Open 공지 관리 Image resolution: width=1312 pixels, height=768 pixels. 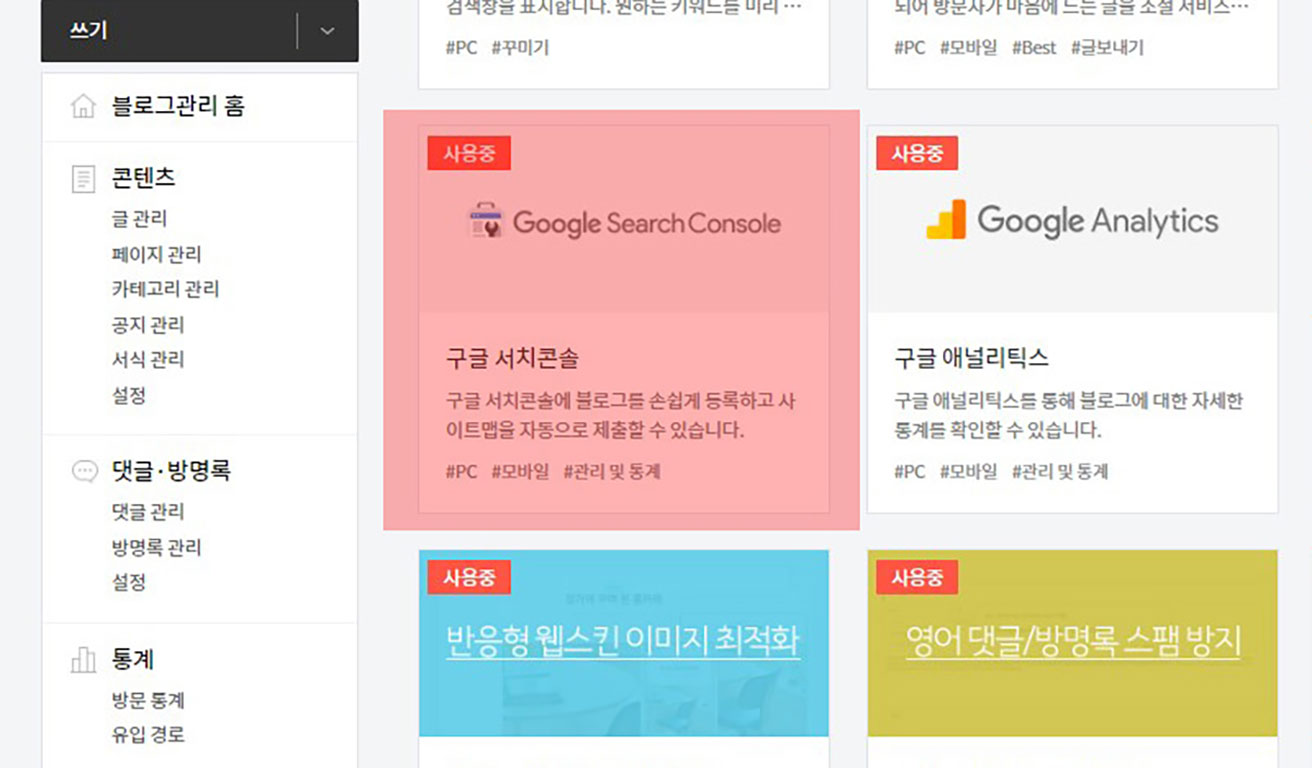tap(148, 325)
